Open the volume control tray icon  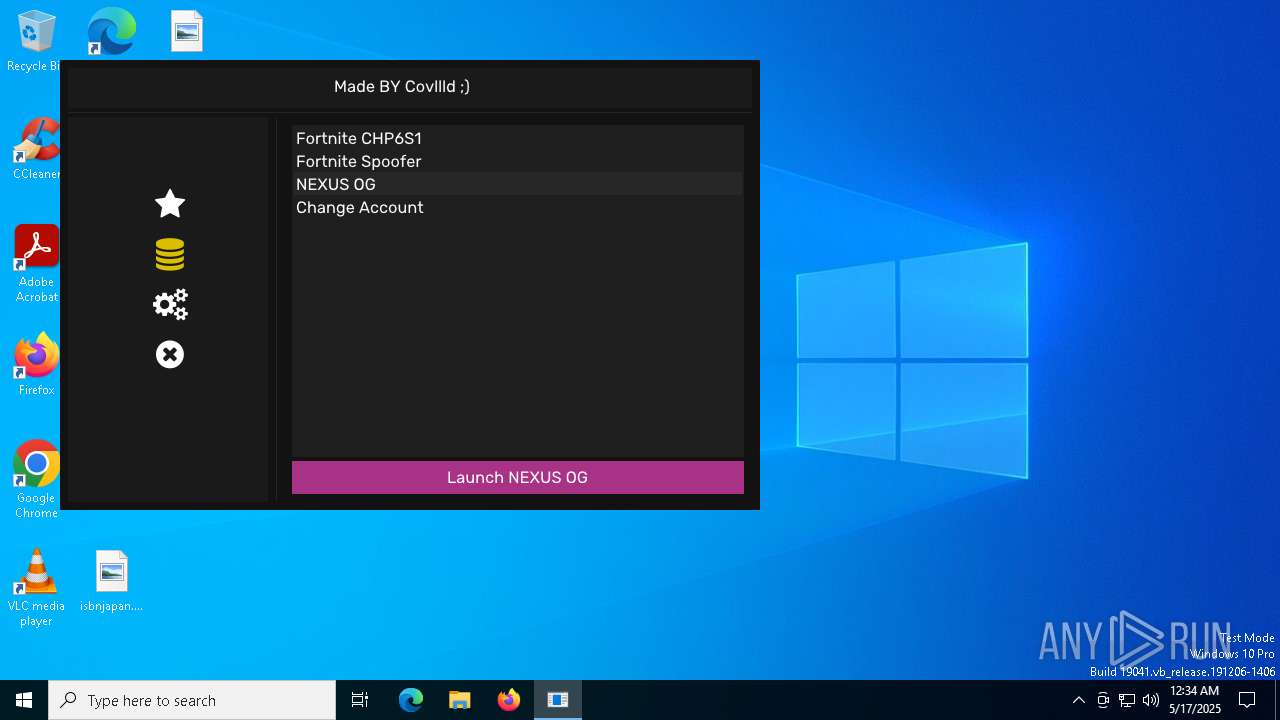pyautogui.click(x=1151, y=700)
